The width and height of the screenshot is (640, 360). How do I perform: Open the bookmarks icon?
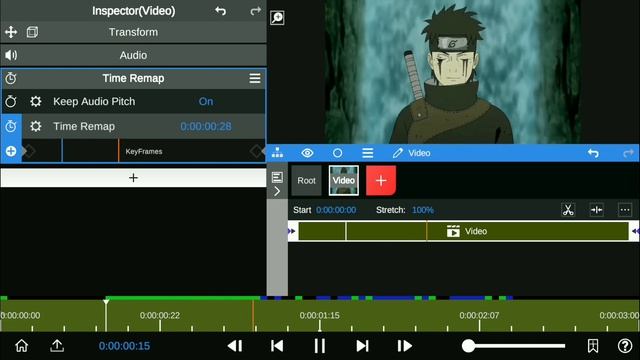(x=593, y=346)
